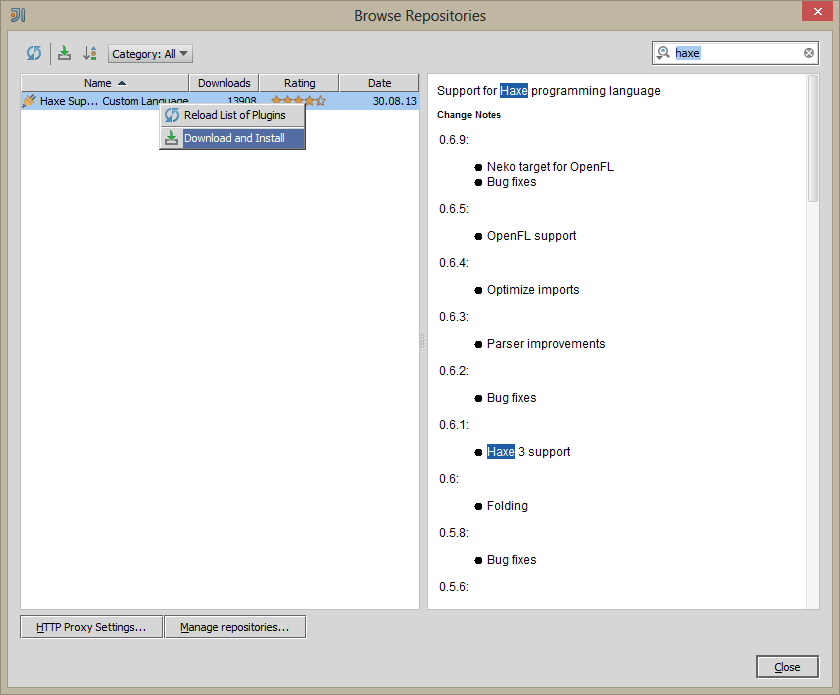
Task: Click the rating stars of the Haxe plugin
Action: coord(297,100)
